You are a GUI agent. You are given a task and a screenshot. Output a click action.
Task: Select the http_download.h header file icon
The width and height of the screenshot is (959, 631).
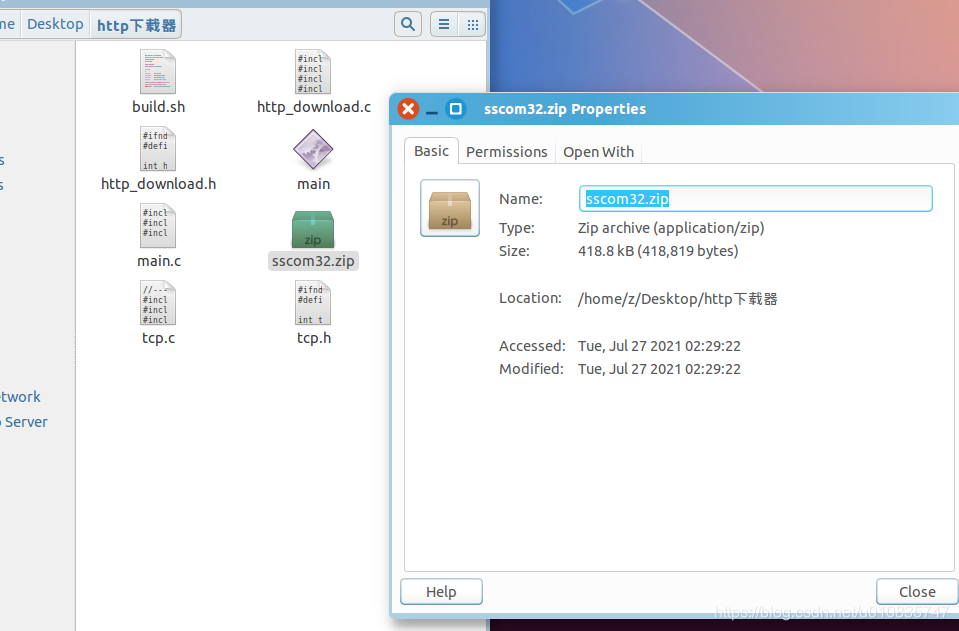pyautogui.click(x=158, y=149)
